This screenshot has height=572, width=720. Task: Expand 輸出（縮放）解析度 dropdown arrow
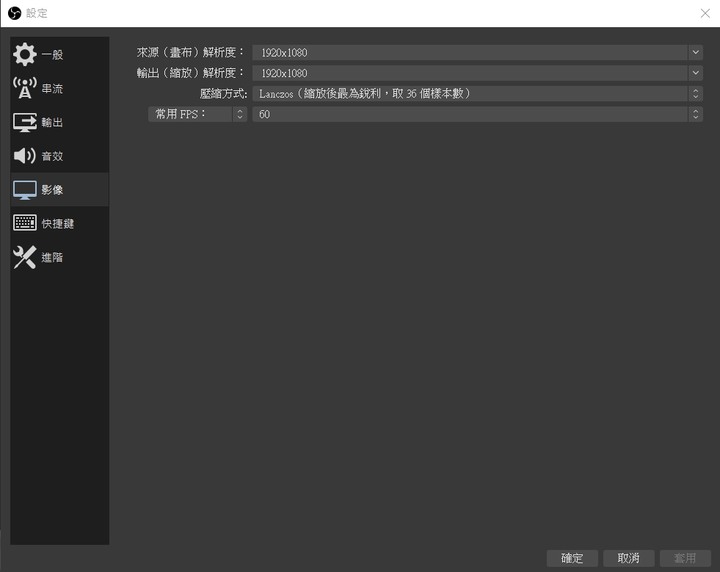(696, 73)
